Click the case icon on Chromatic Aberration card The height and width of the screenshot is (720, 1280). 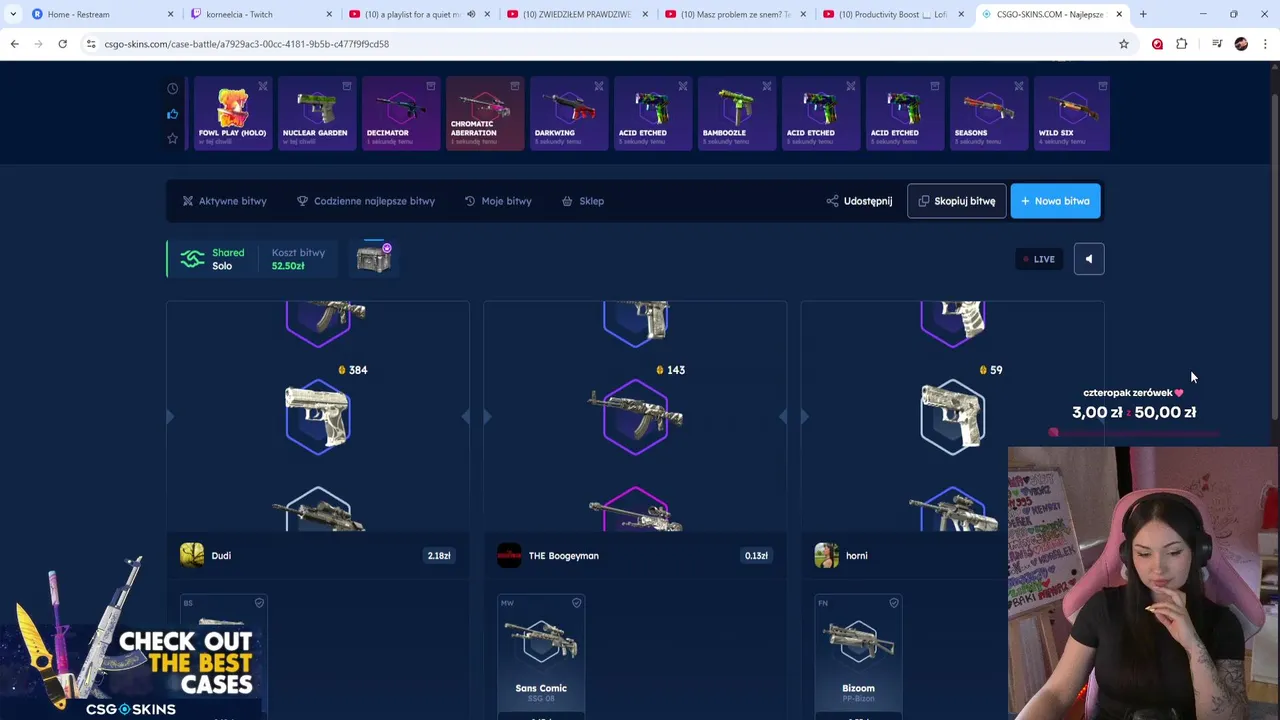tap(515, 86)
